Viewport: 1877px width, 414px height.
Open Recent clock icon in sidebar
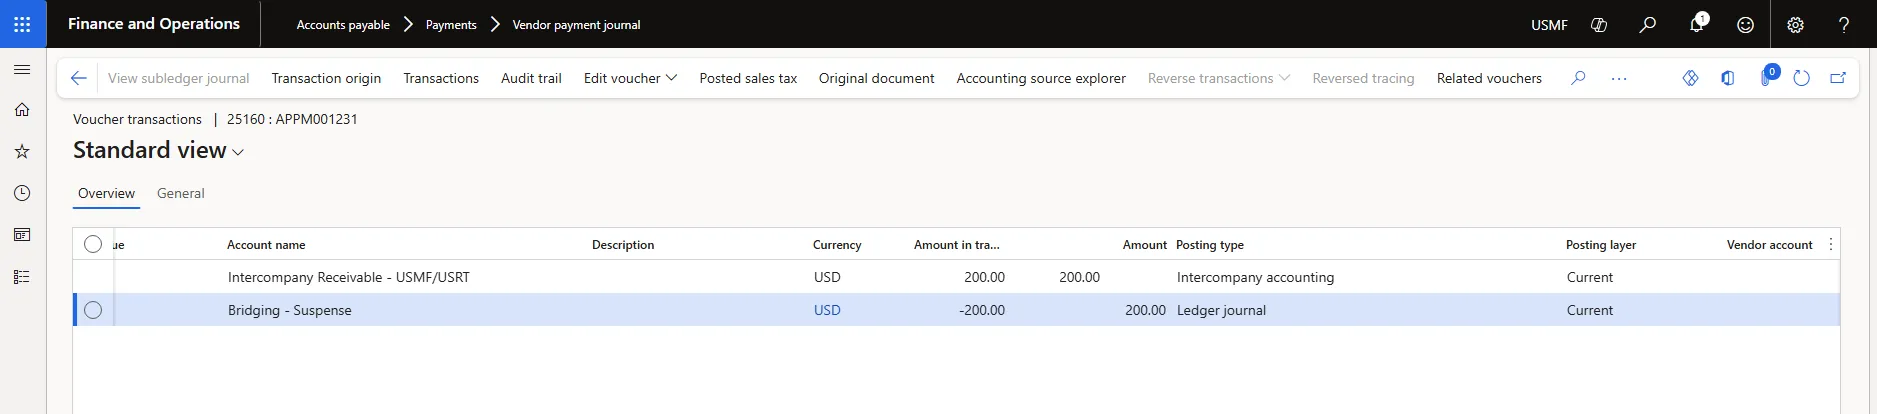pos(22,193)
